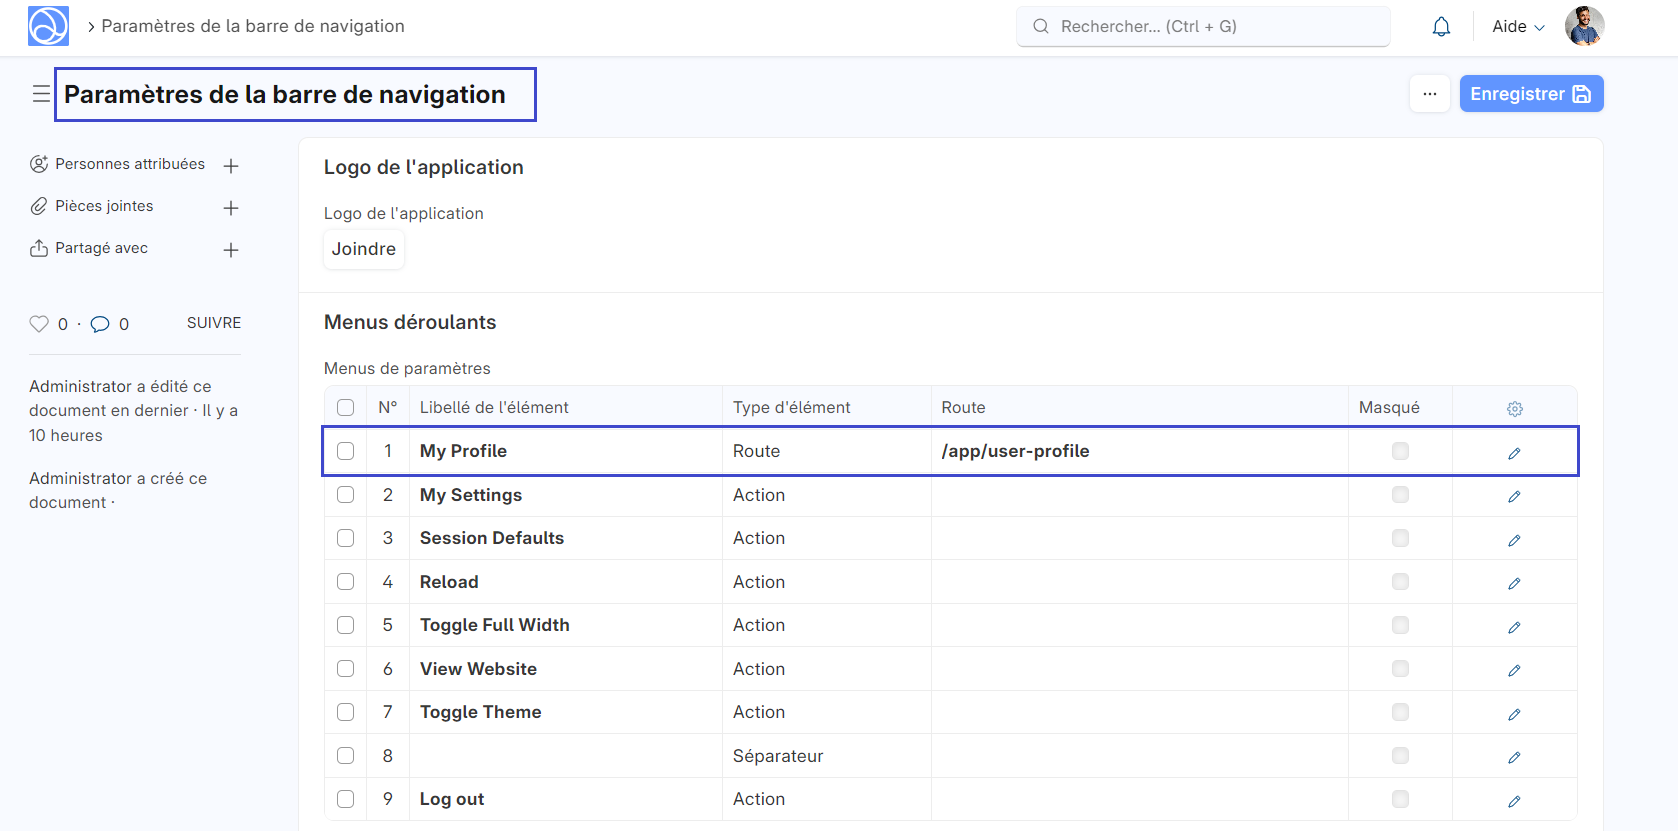Click the comments bubble icon
1678x831 pixels.
[100, 324]
